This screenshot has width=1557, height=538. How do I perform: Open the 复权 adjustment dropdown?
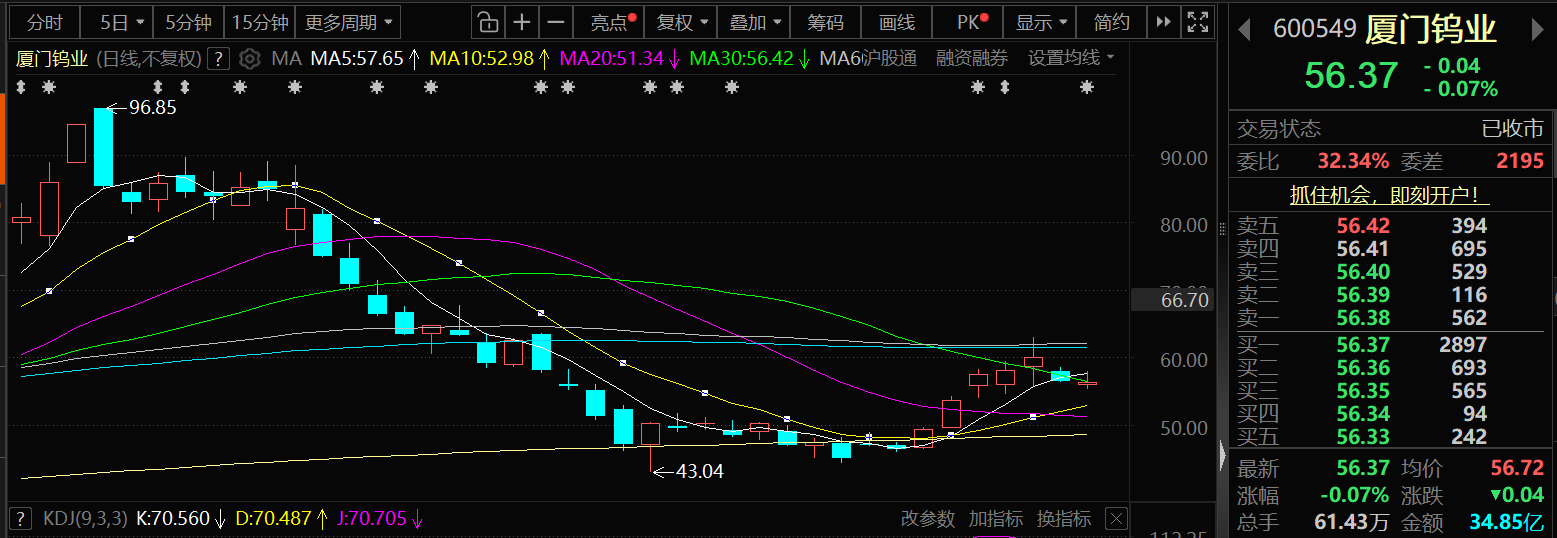tap(683, 22)
